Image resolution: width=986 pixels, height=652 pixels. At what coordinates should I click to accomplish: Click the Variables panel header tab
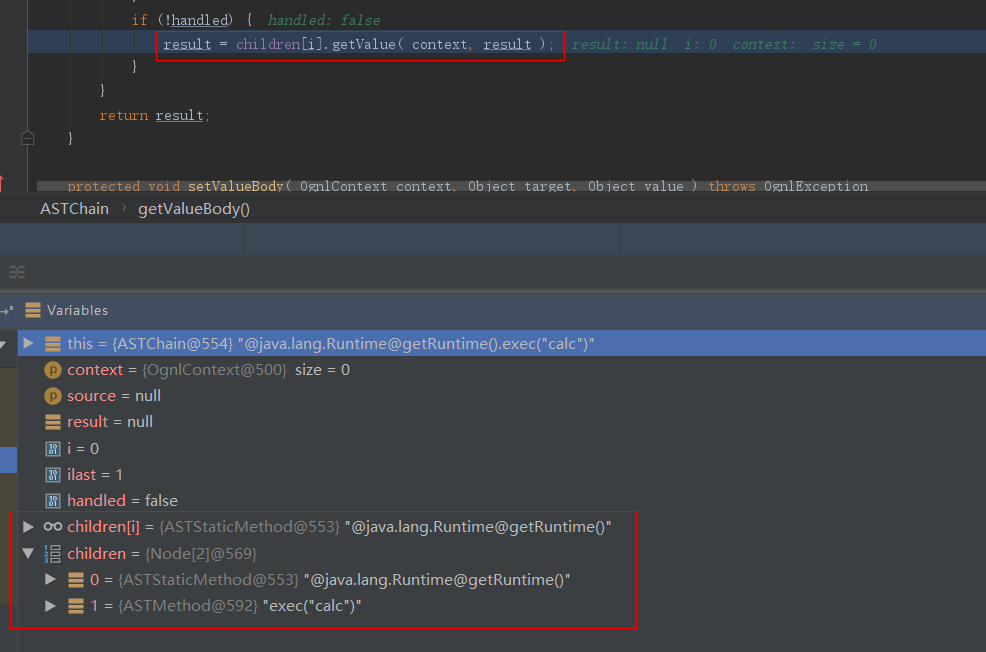pyautogui.click(x=77, y=310)
